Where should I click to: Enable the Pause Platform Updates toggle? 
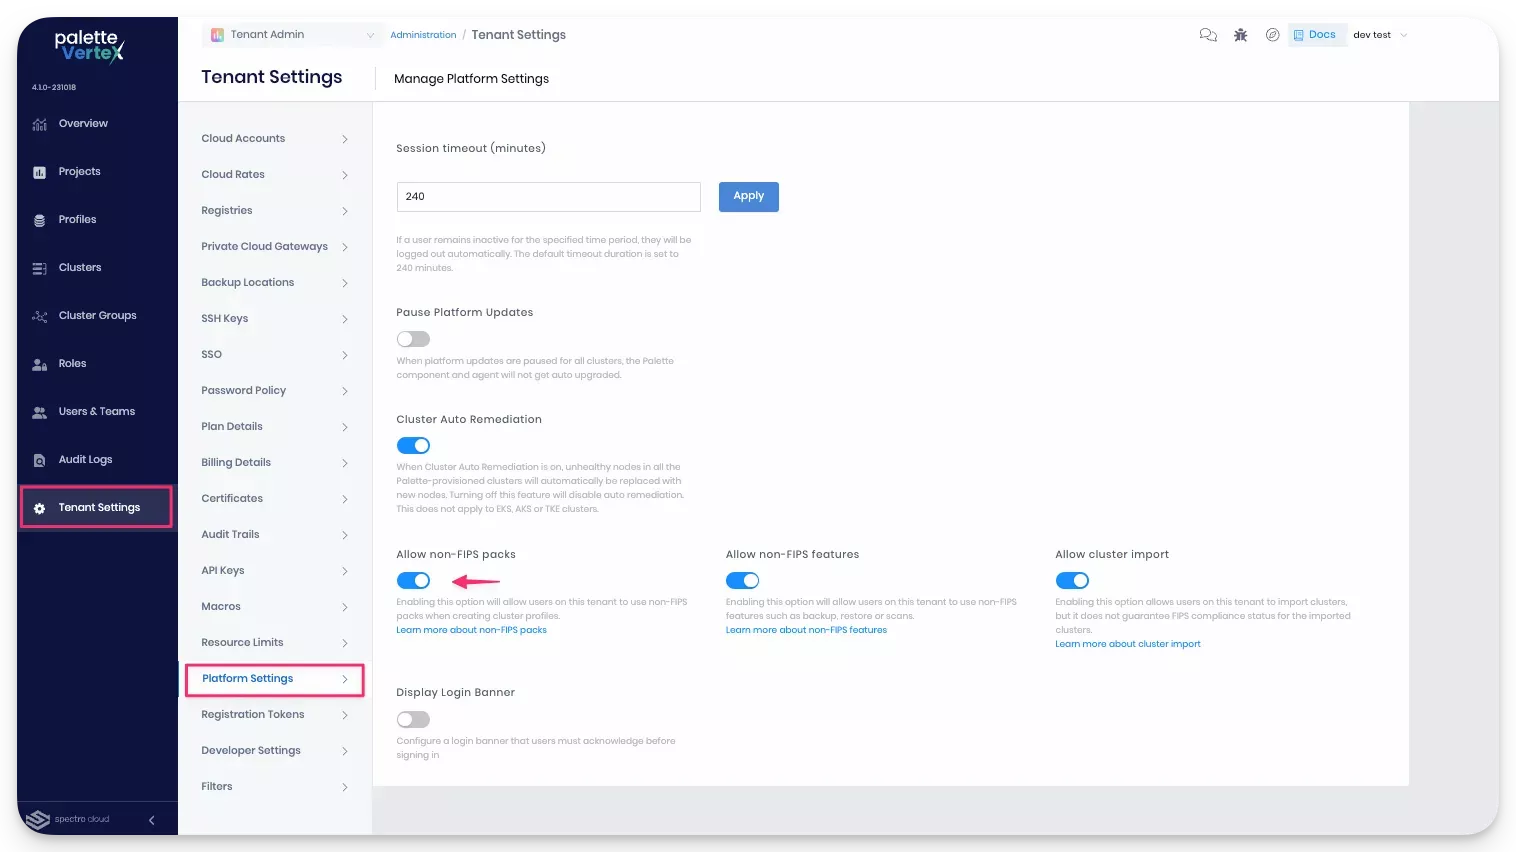click(x=413, y=339)
